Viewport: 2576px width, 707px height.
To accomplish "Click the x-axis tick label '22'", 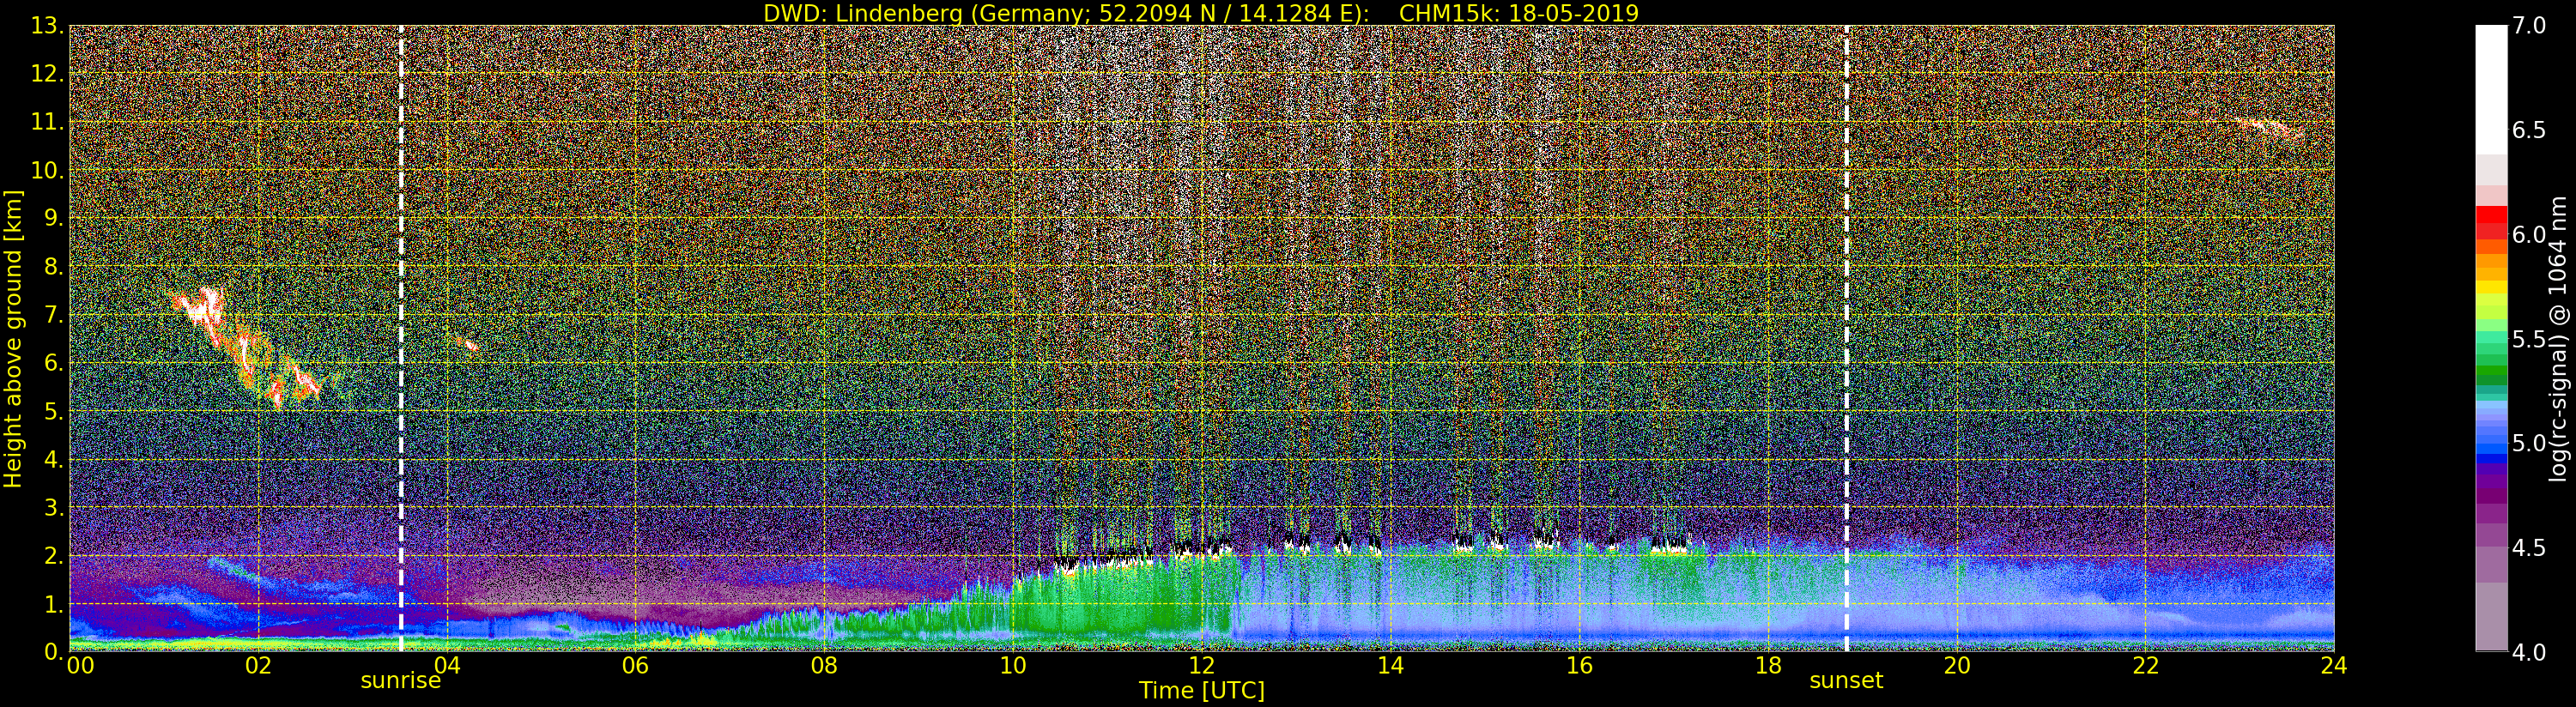I will pos(2146,666).
